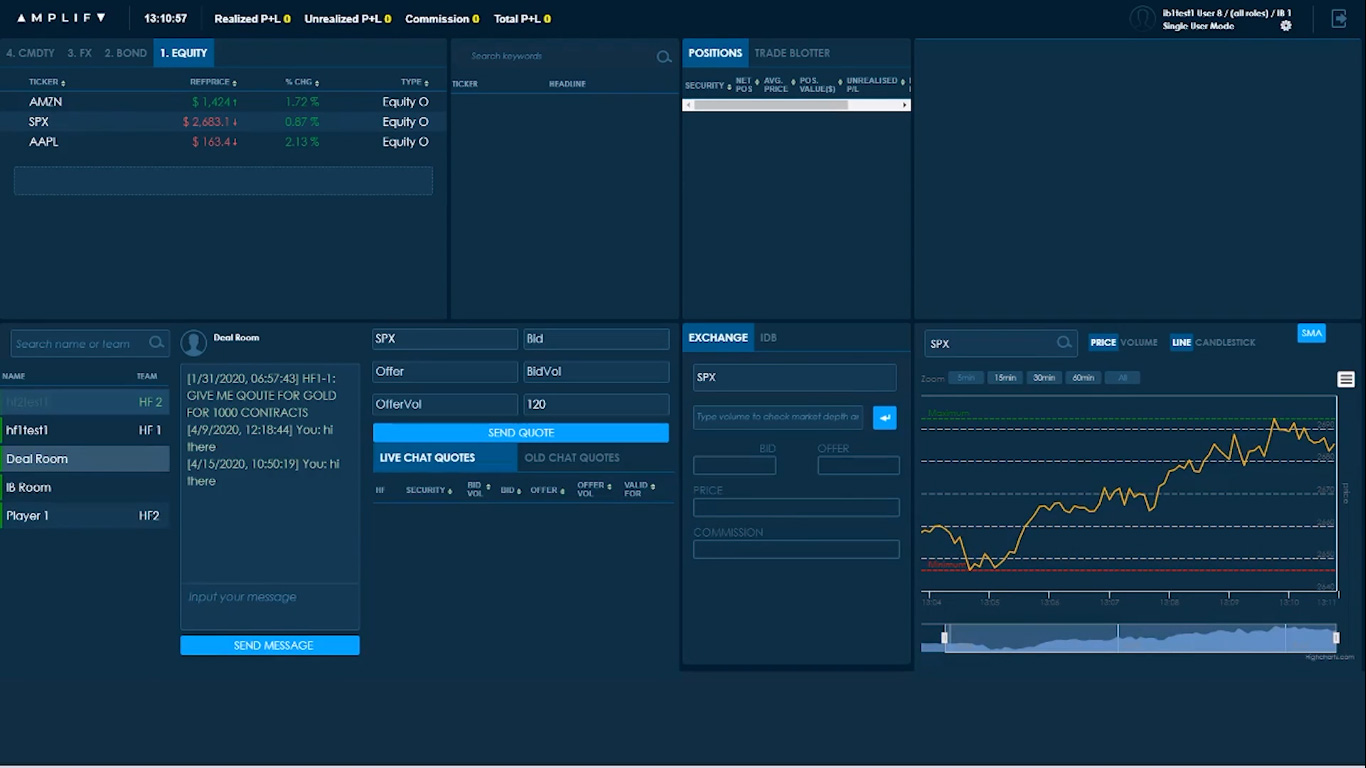Click the Bid field in the quote form
Viewport: 1366px width, 768px height.
point(596,339)
